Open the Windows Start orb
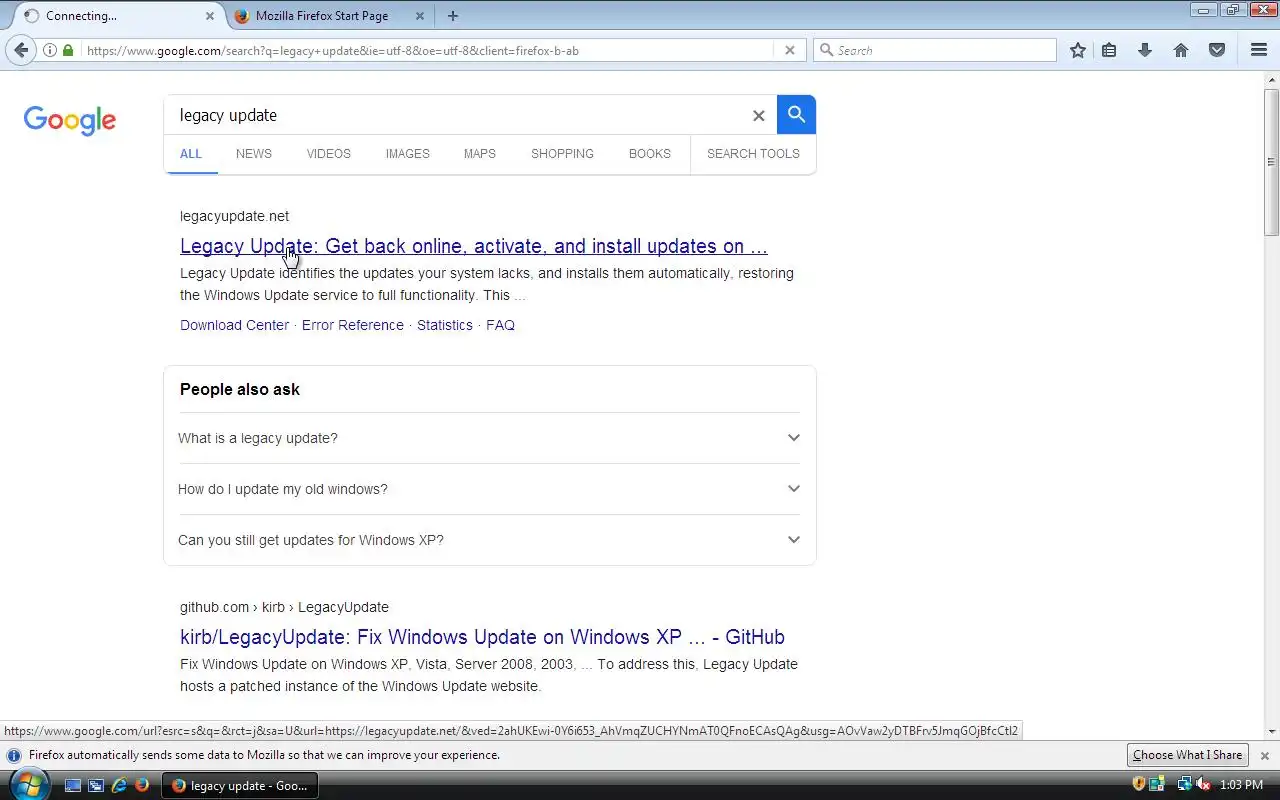 [x=29, y=784]
